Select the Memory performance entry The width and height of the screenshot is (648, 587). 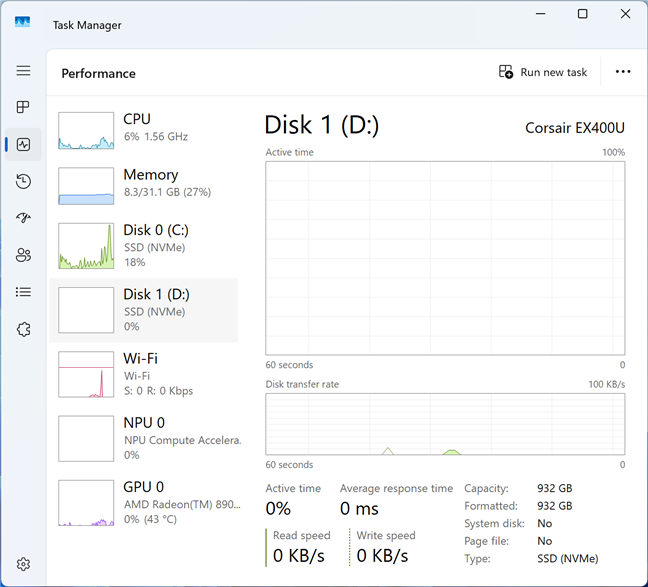[144, 186]
